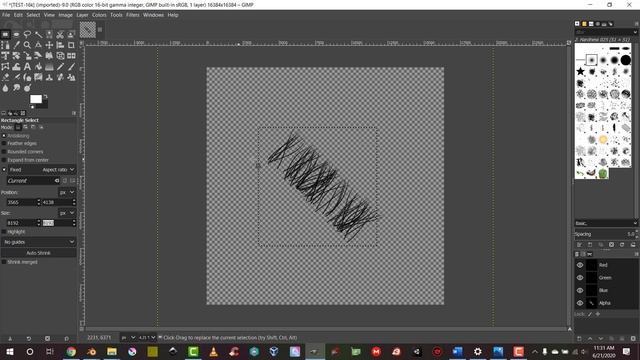Open the status bar zoom ratio dropdown
This screenshot has height=360, width=640.
pyautogui.click(x=147, y=338)
